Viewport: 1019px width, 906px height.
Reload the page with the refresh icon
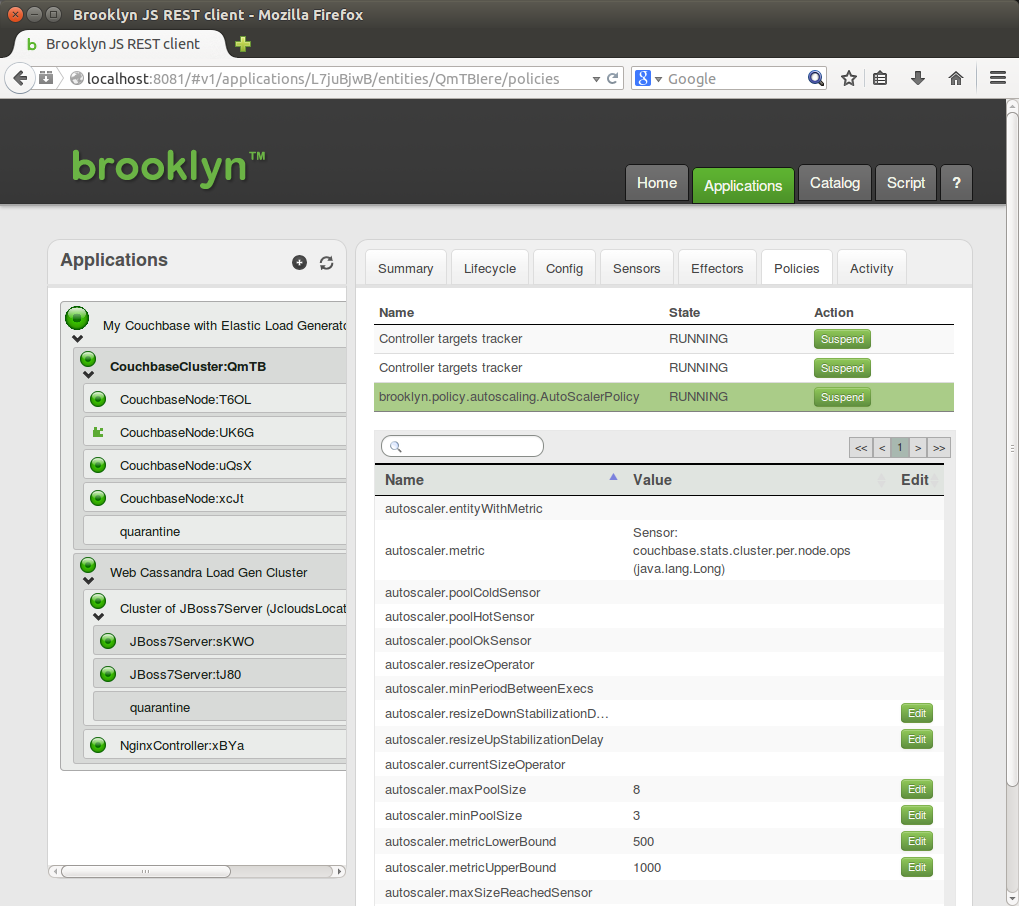(x=612, y=79)
